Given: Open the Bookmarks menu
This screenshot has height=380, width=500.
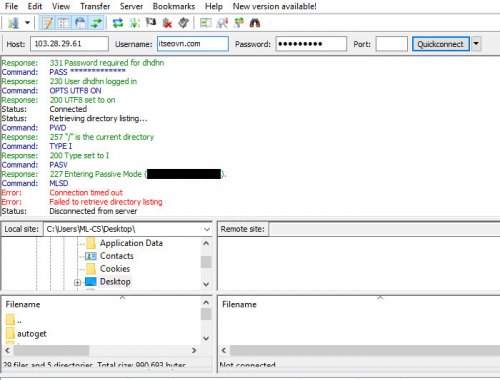Looking at the screenshot, I should 174,6.
